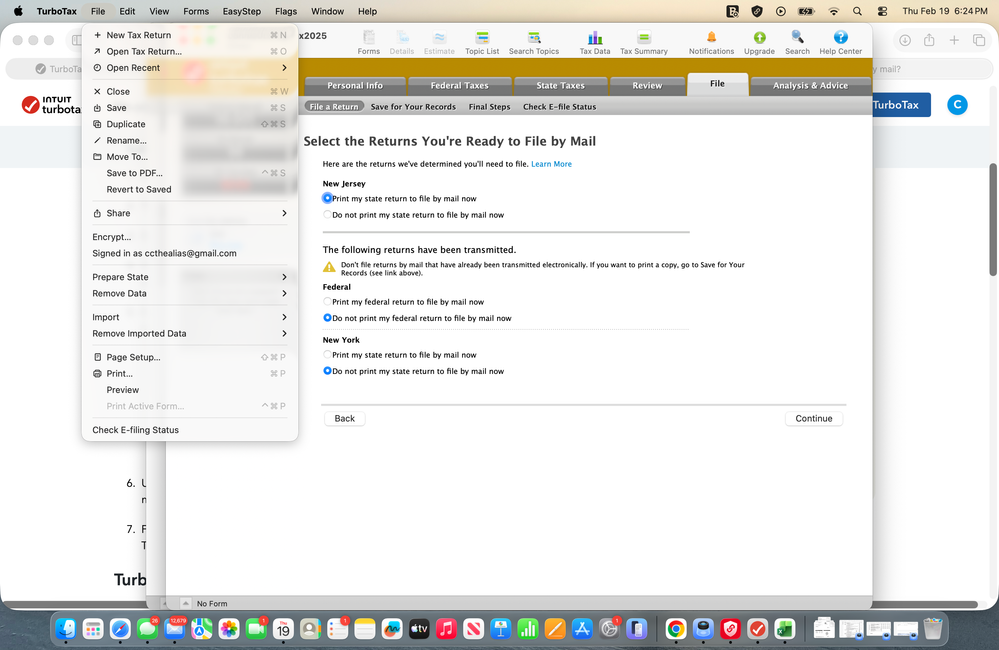Click the Upgrade toolbar icon

759,38
